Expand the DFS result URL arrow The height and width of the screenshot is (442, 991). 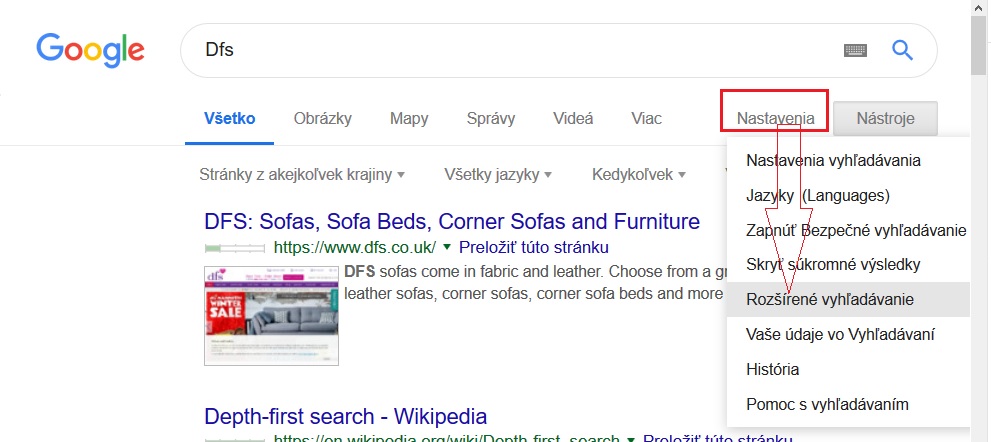[x=447, y=247]
